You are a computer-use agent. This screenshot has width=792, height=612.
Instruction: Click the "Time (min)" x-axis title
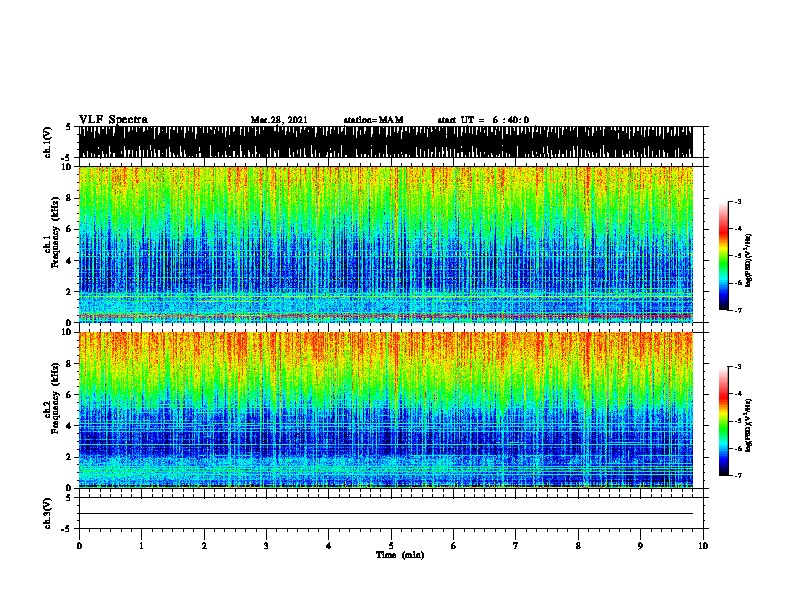(x=400, y=555)
